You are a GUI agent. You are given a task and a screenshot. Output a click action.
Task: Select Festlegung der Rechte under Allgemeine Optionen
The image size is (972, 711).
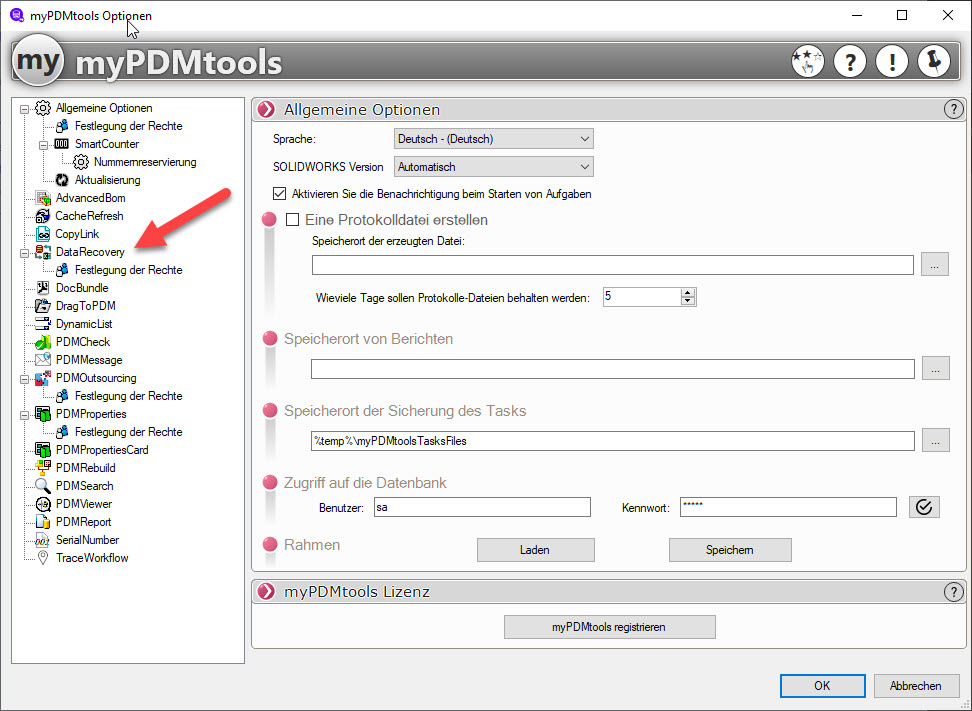point(128,126)
